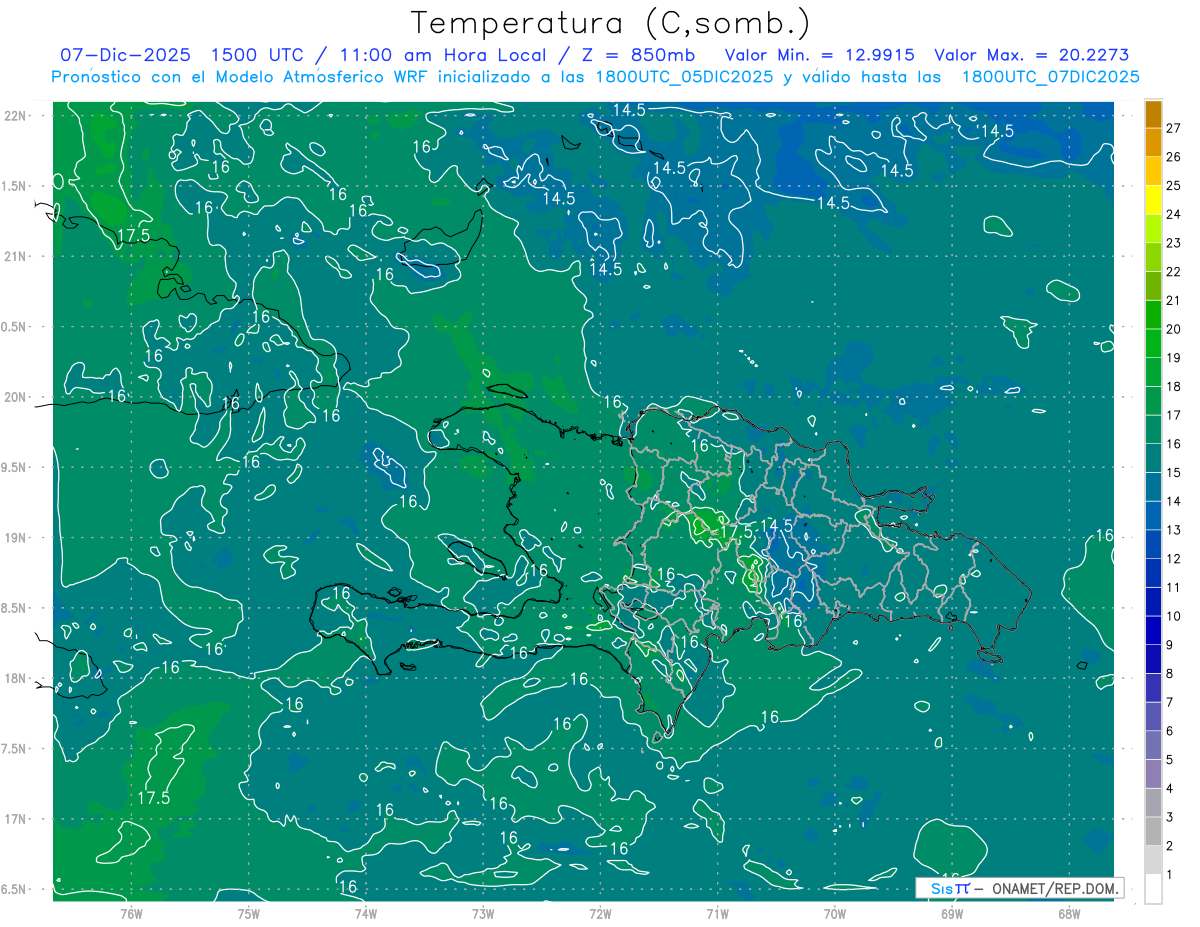
Task: Click legend value '26'
Action: click(1173, 156)
